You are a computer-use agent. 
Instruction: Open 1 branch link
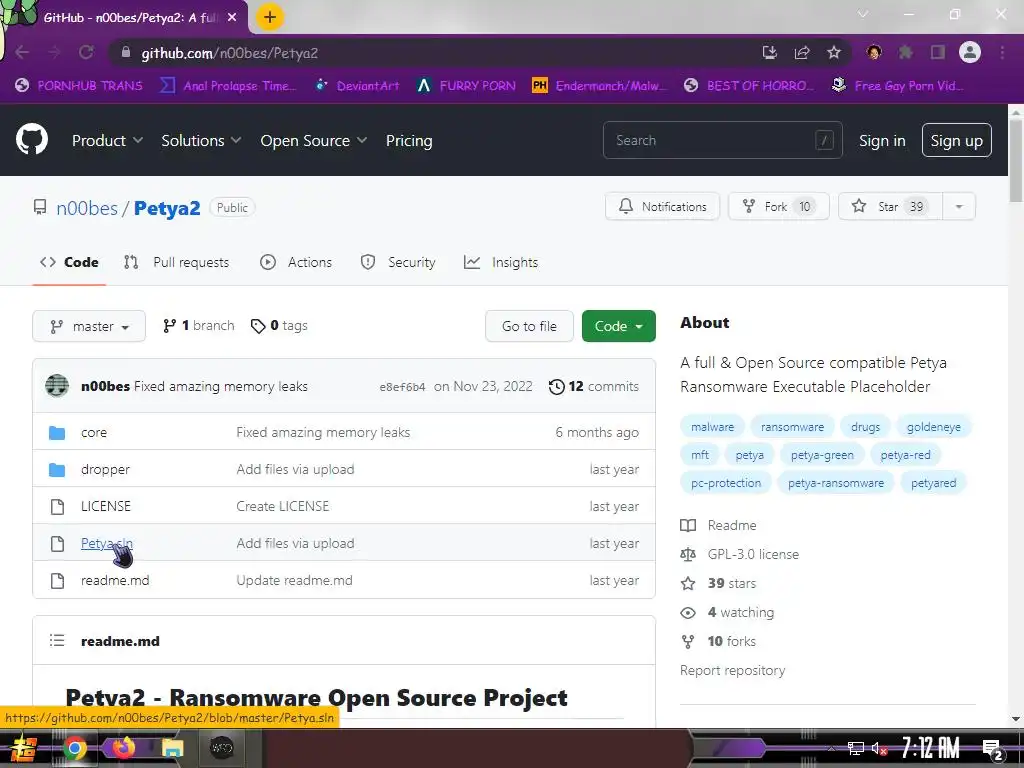199,325
